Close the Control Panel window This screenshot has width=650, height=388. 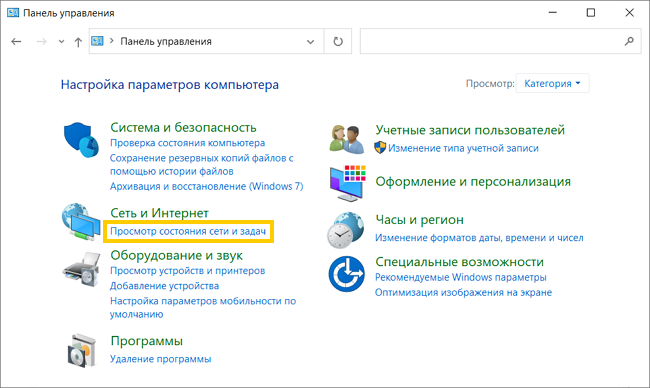coord(629,13)
